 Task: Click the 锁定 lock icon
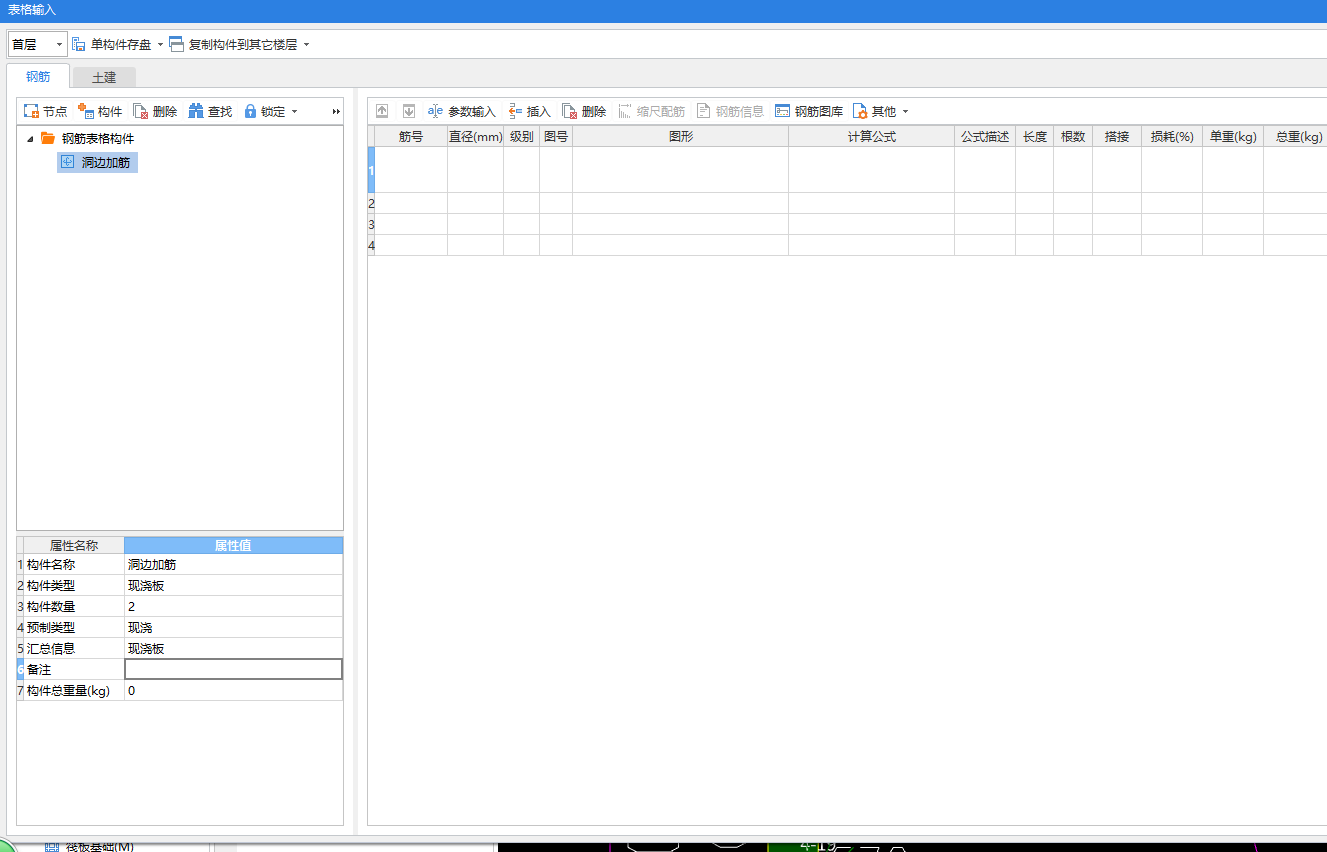point(250,111)
